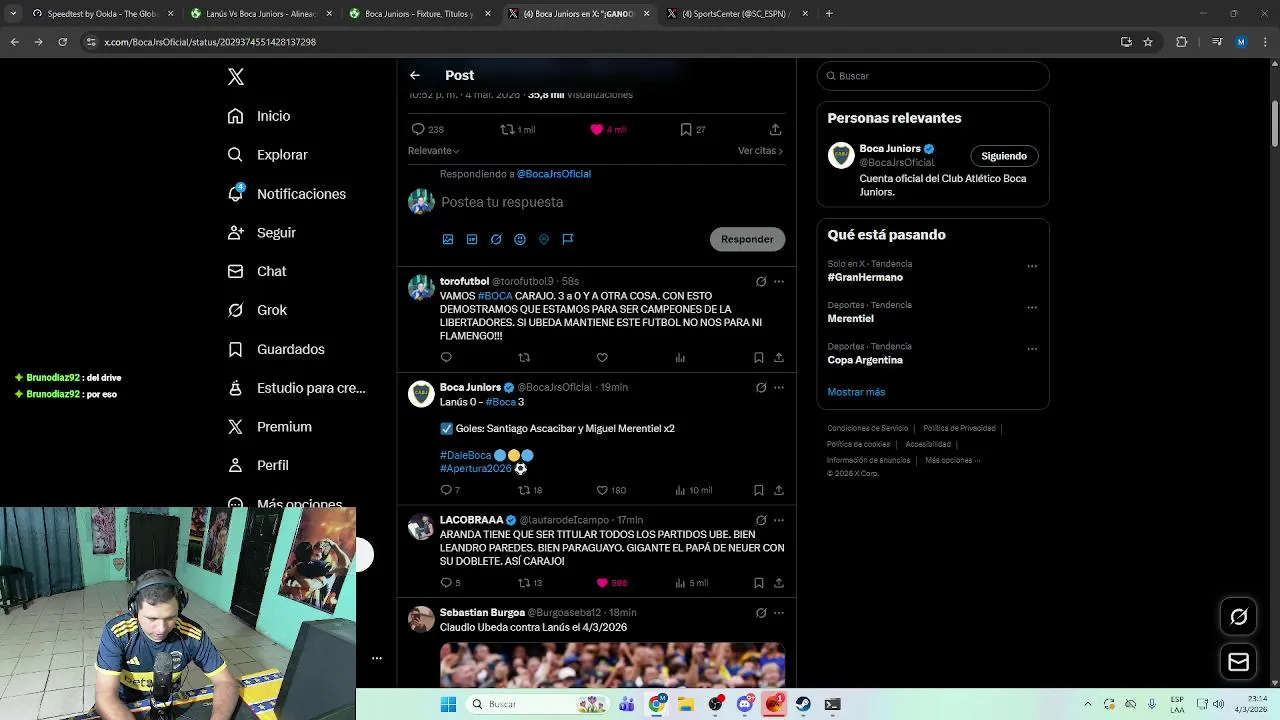
Task: Open Estudio para creadores item
Action: tap(296, 388)
